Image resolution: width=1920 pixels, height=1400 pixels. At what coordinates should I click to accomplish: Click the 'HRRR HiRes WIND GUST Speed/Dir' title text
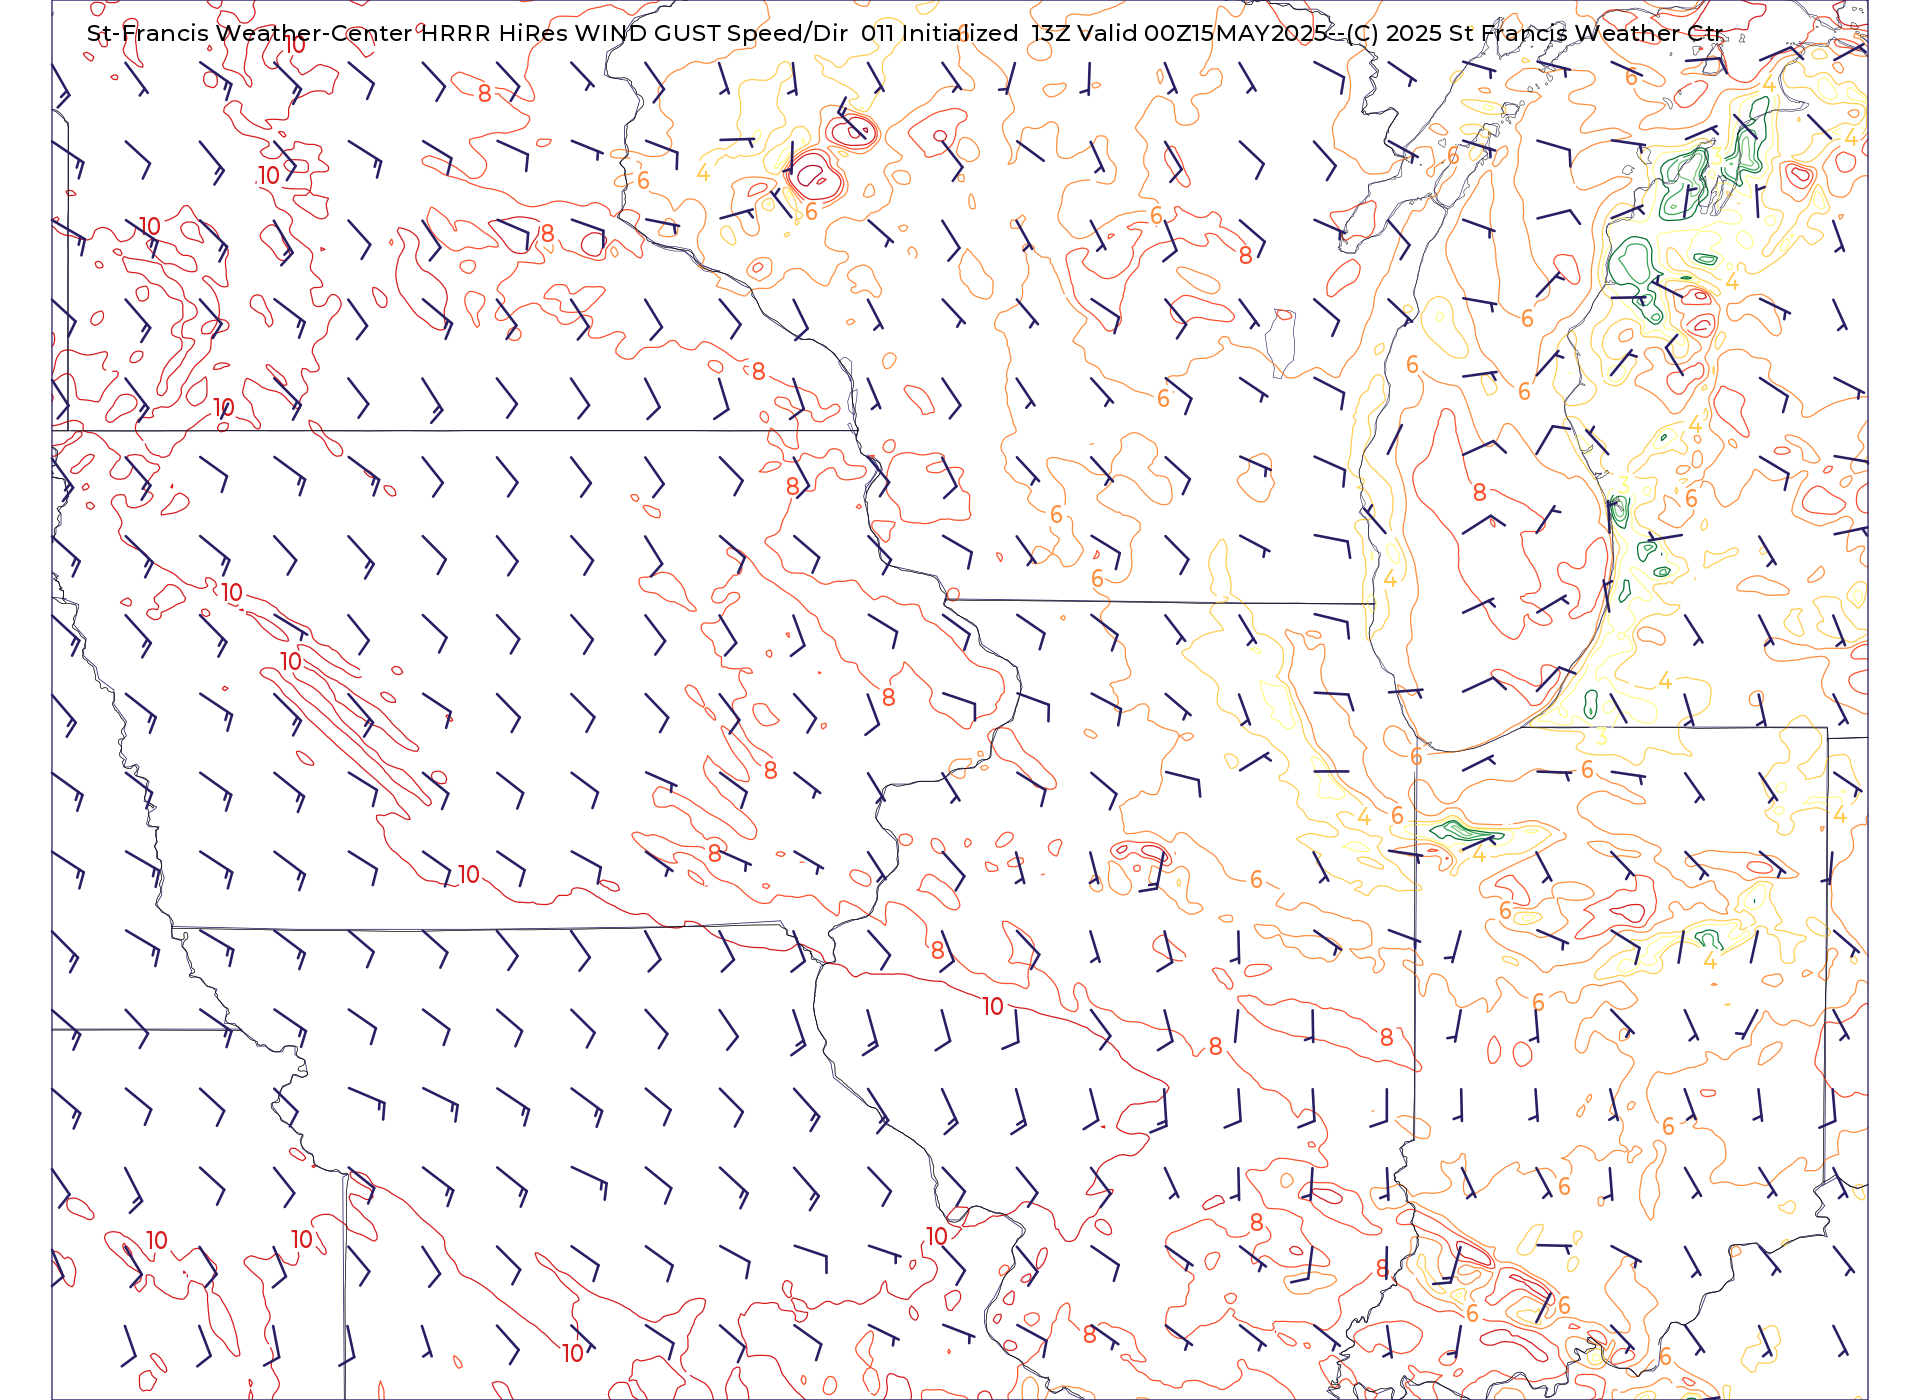634,34
